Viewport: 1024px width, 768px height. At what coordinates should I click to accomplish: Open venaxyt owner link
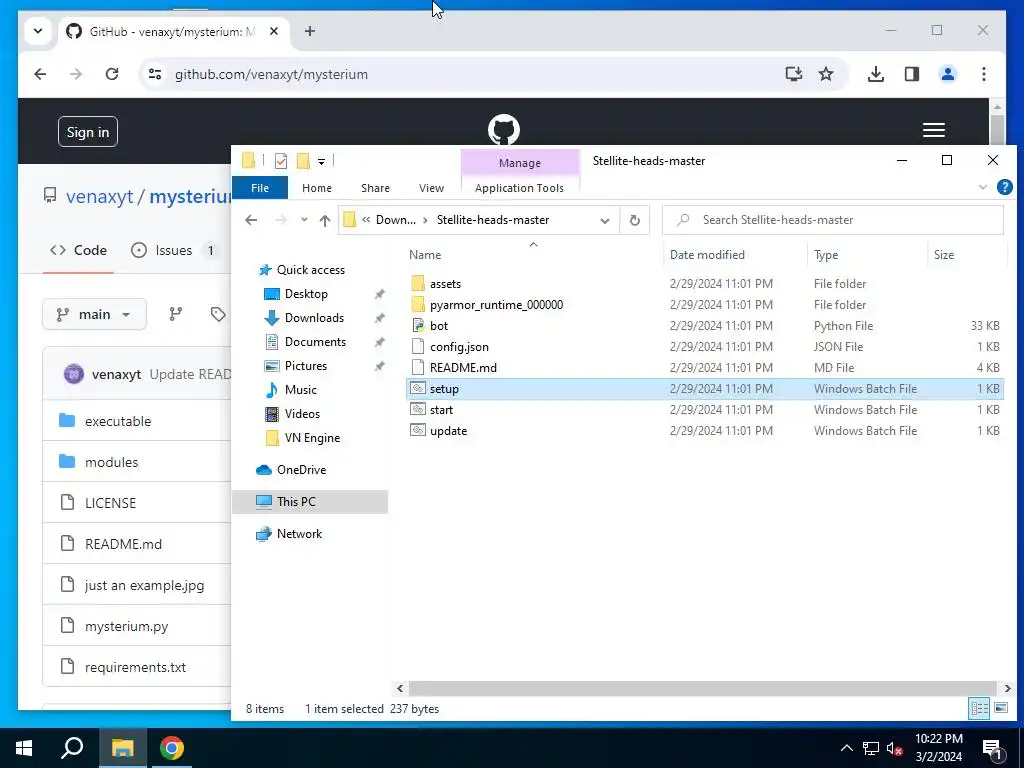tap(99, 196)
